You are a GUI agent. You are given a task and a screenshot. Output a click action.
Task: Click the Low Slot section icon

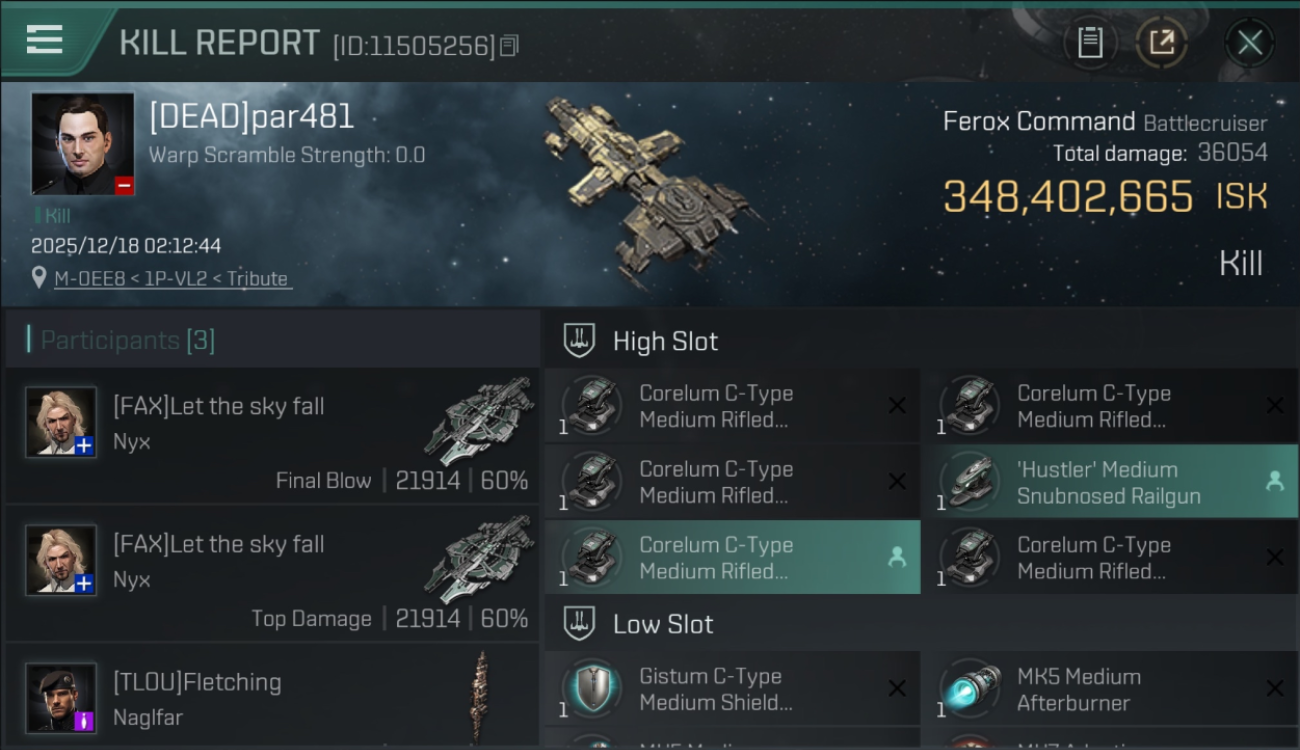[580, 624]
